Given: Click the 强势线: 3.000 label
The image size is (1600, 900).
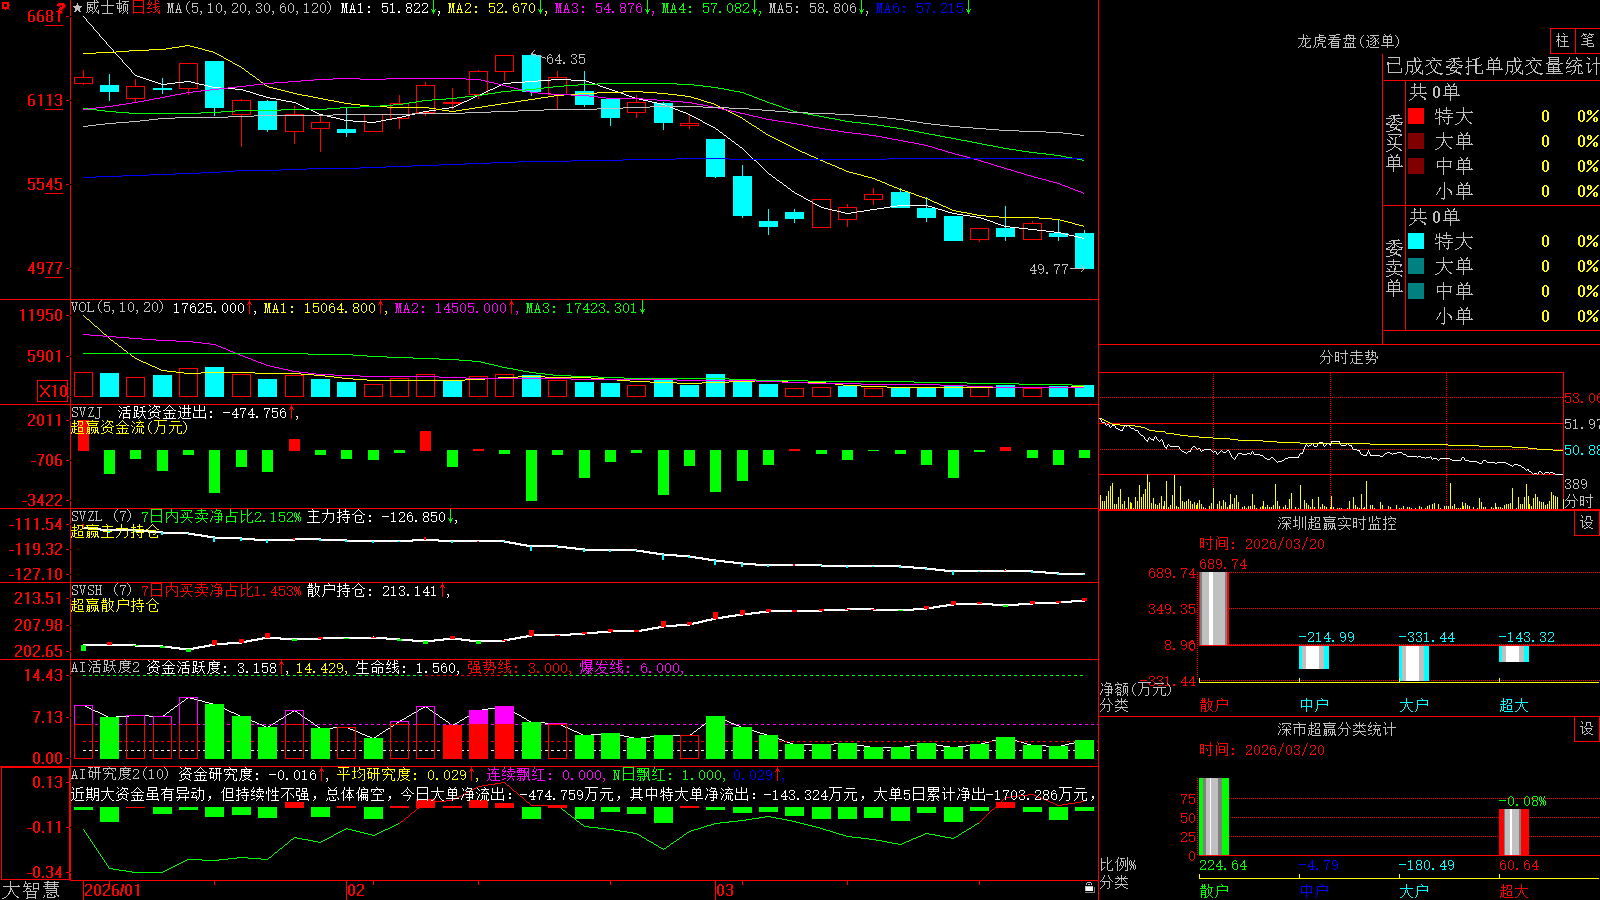Looking at the screenshot, I should point(518,668).
